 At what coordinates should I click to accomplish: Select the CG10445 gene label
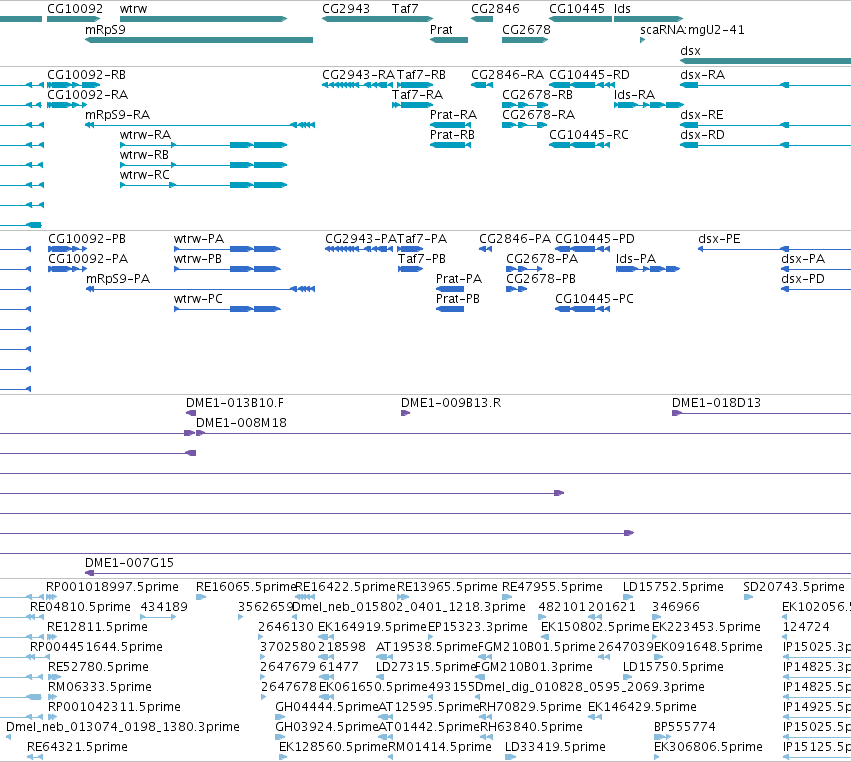pyautogui.click(x=577, y=9)
